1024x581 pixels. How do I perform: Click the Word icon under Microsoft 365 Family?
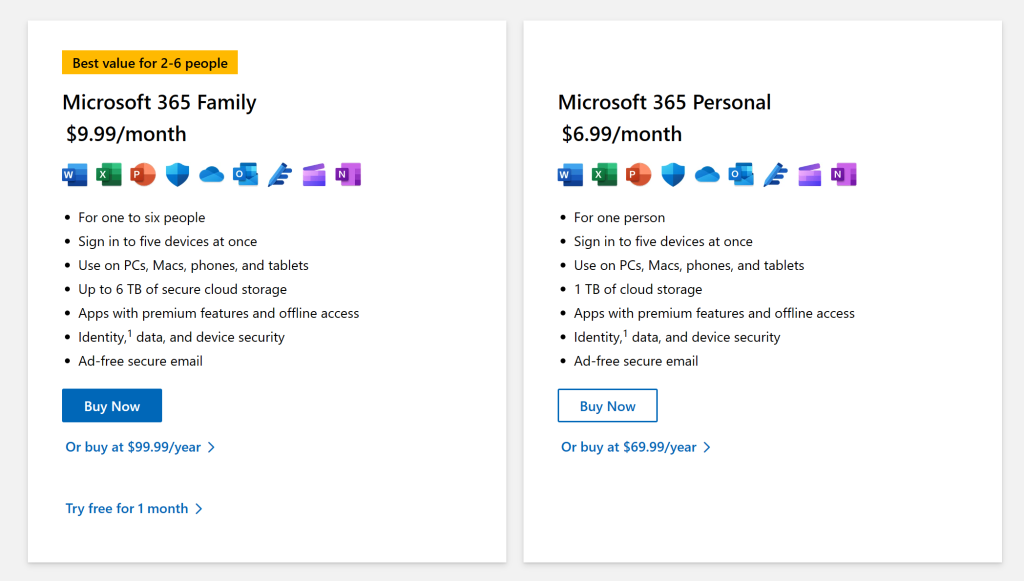[x=75, y=175]
